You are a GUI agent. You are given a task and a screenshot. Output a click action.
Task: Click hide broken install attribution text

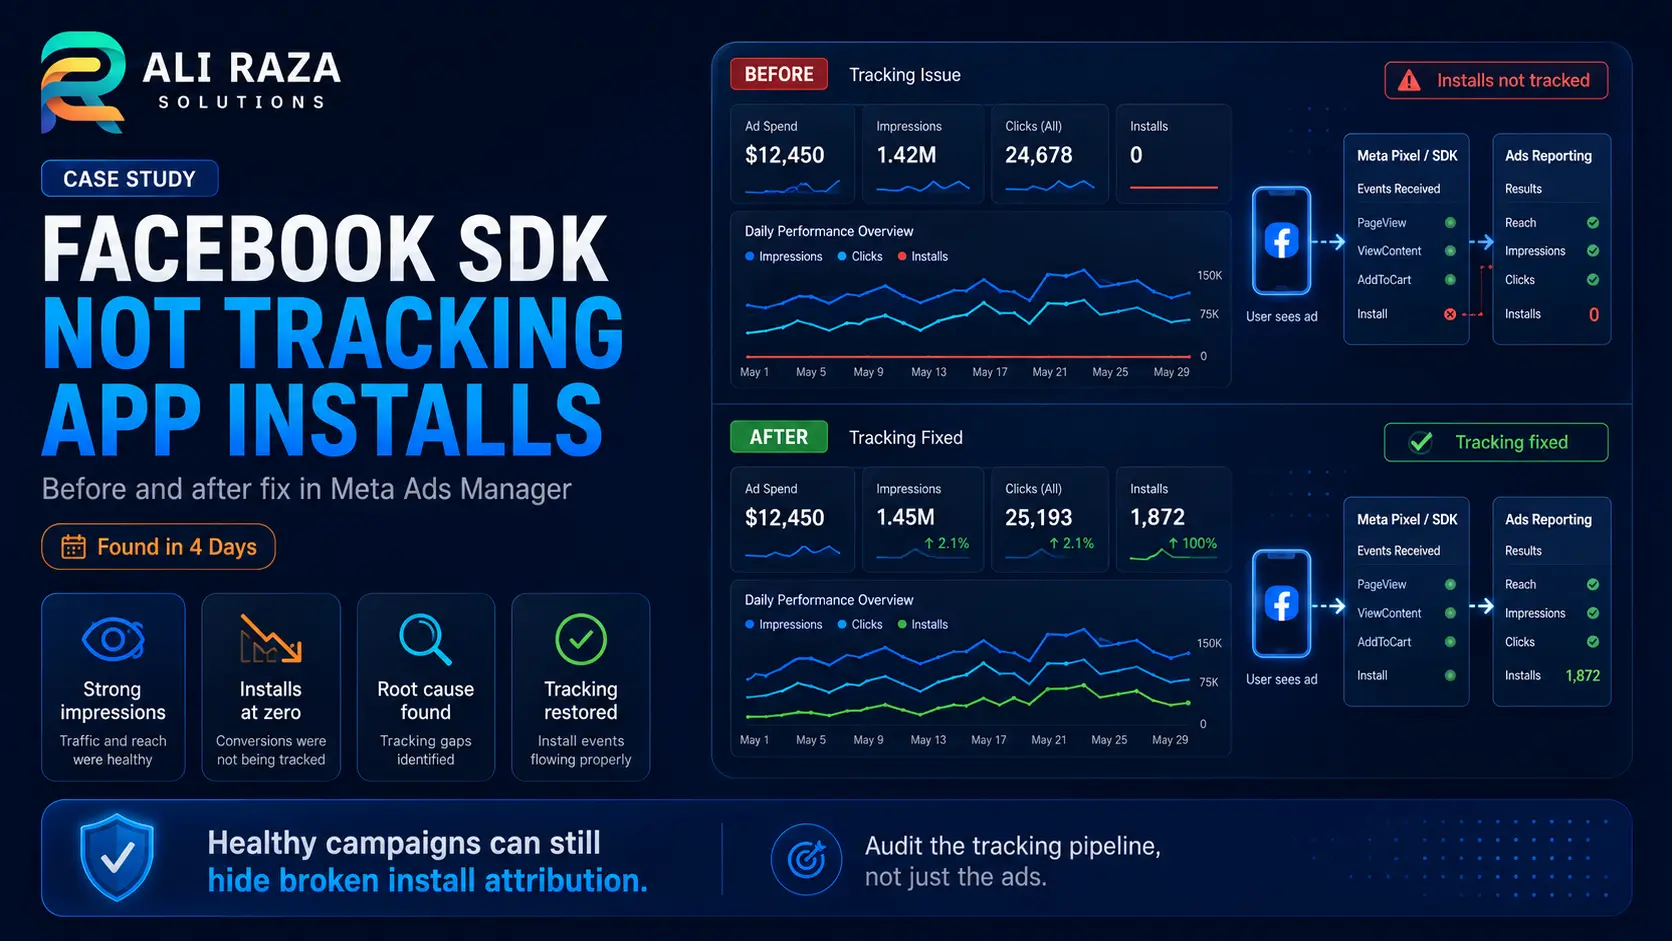click(x=427, y=881)
